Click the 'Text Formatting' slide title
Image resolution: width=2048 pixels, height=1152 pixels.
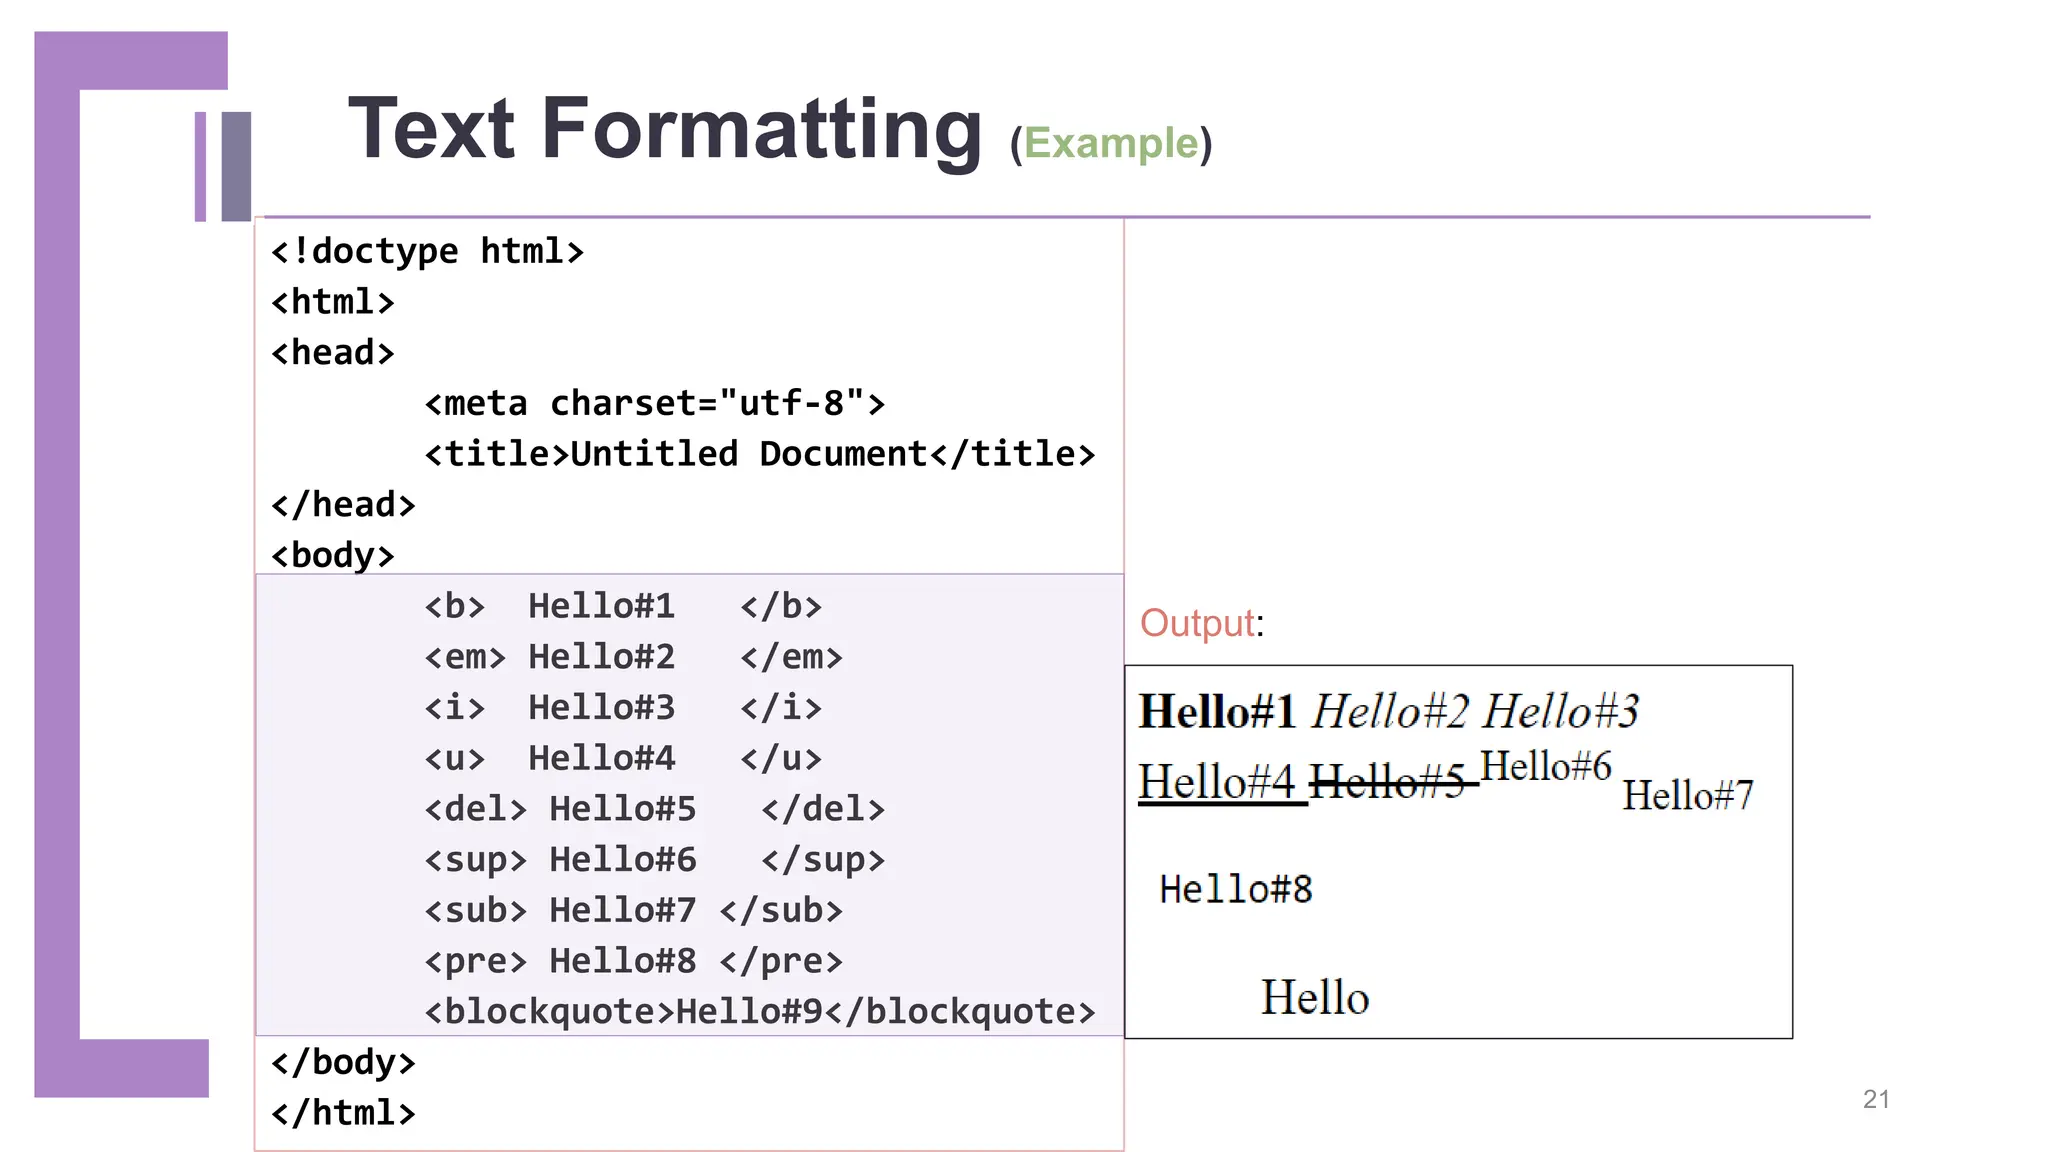point(665,129)
